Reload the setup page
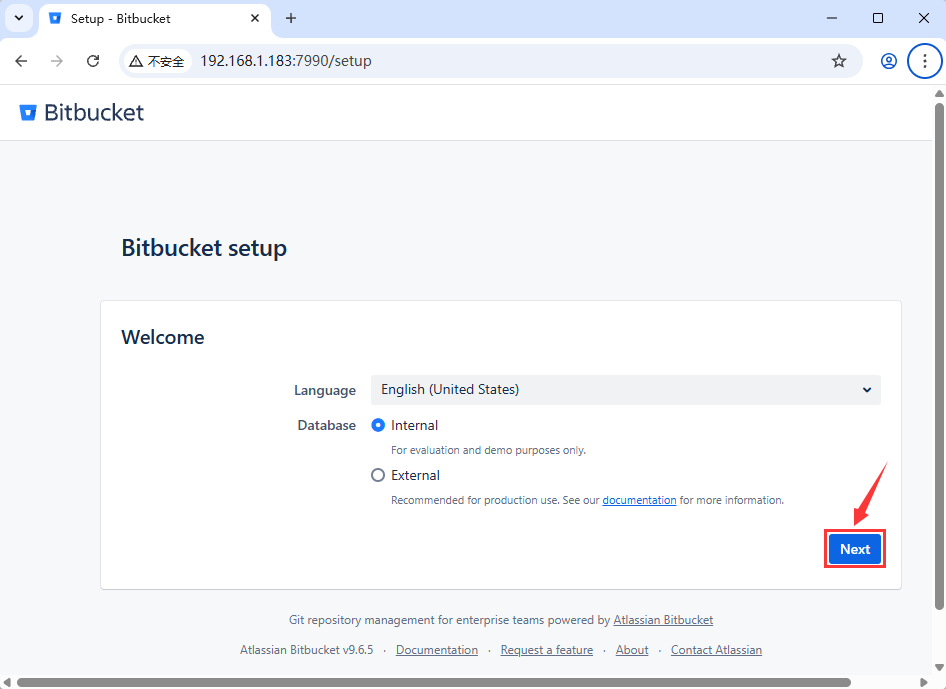 93,61
